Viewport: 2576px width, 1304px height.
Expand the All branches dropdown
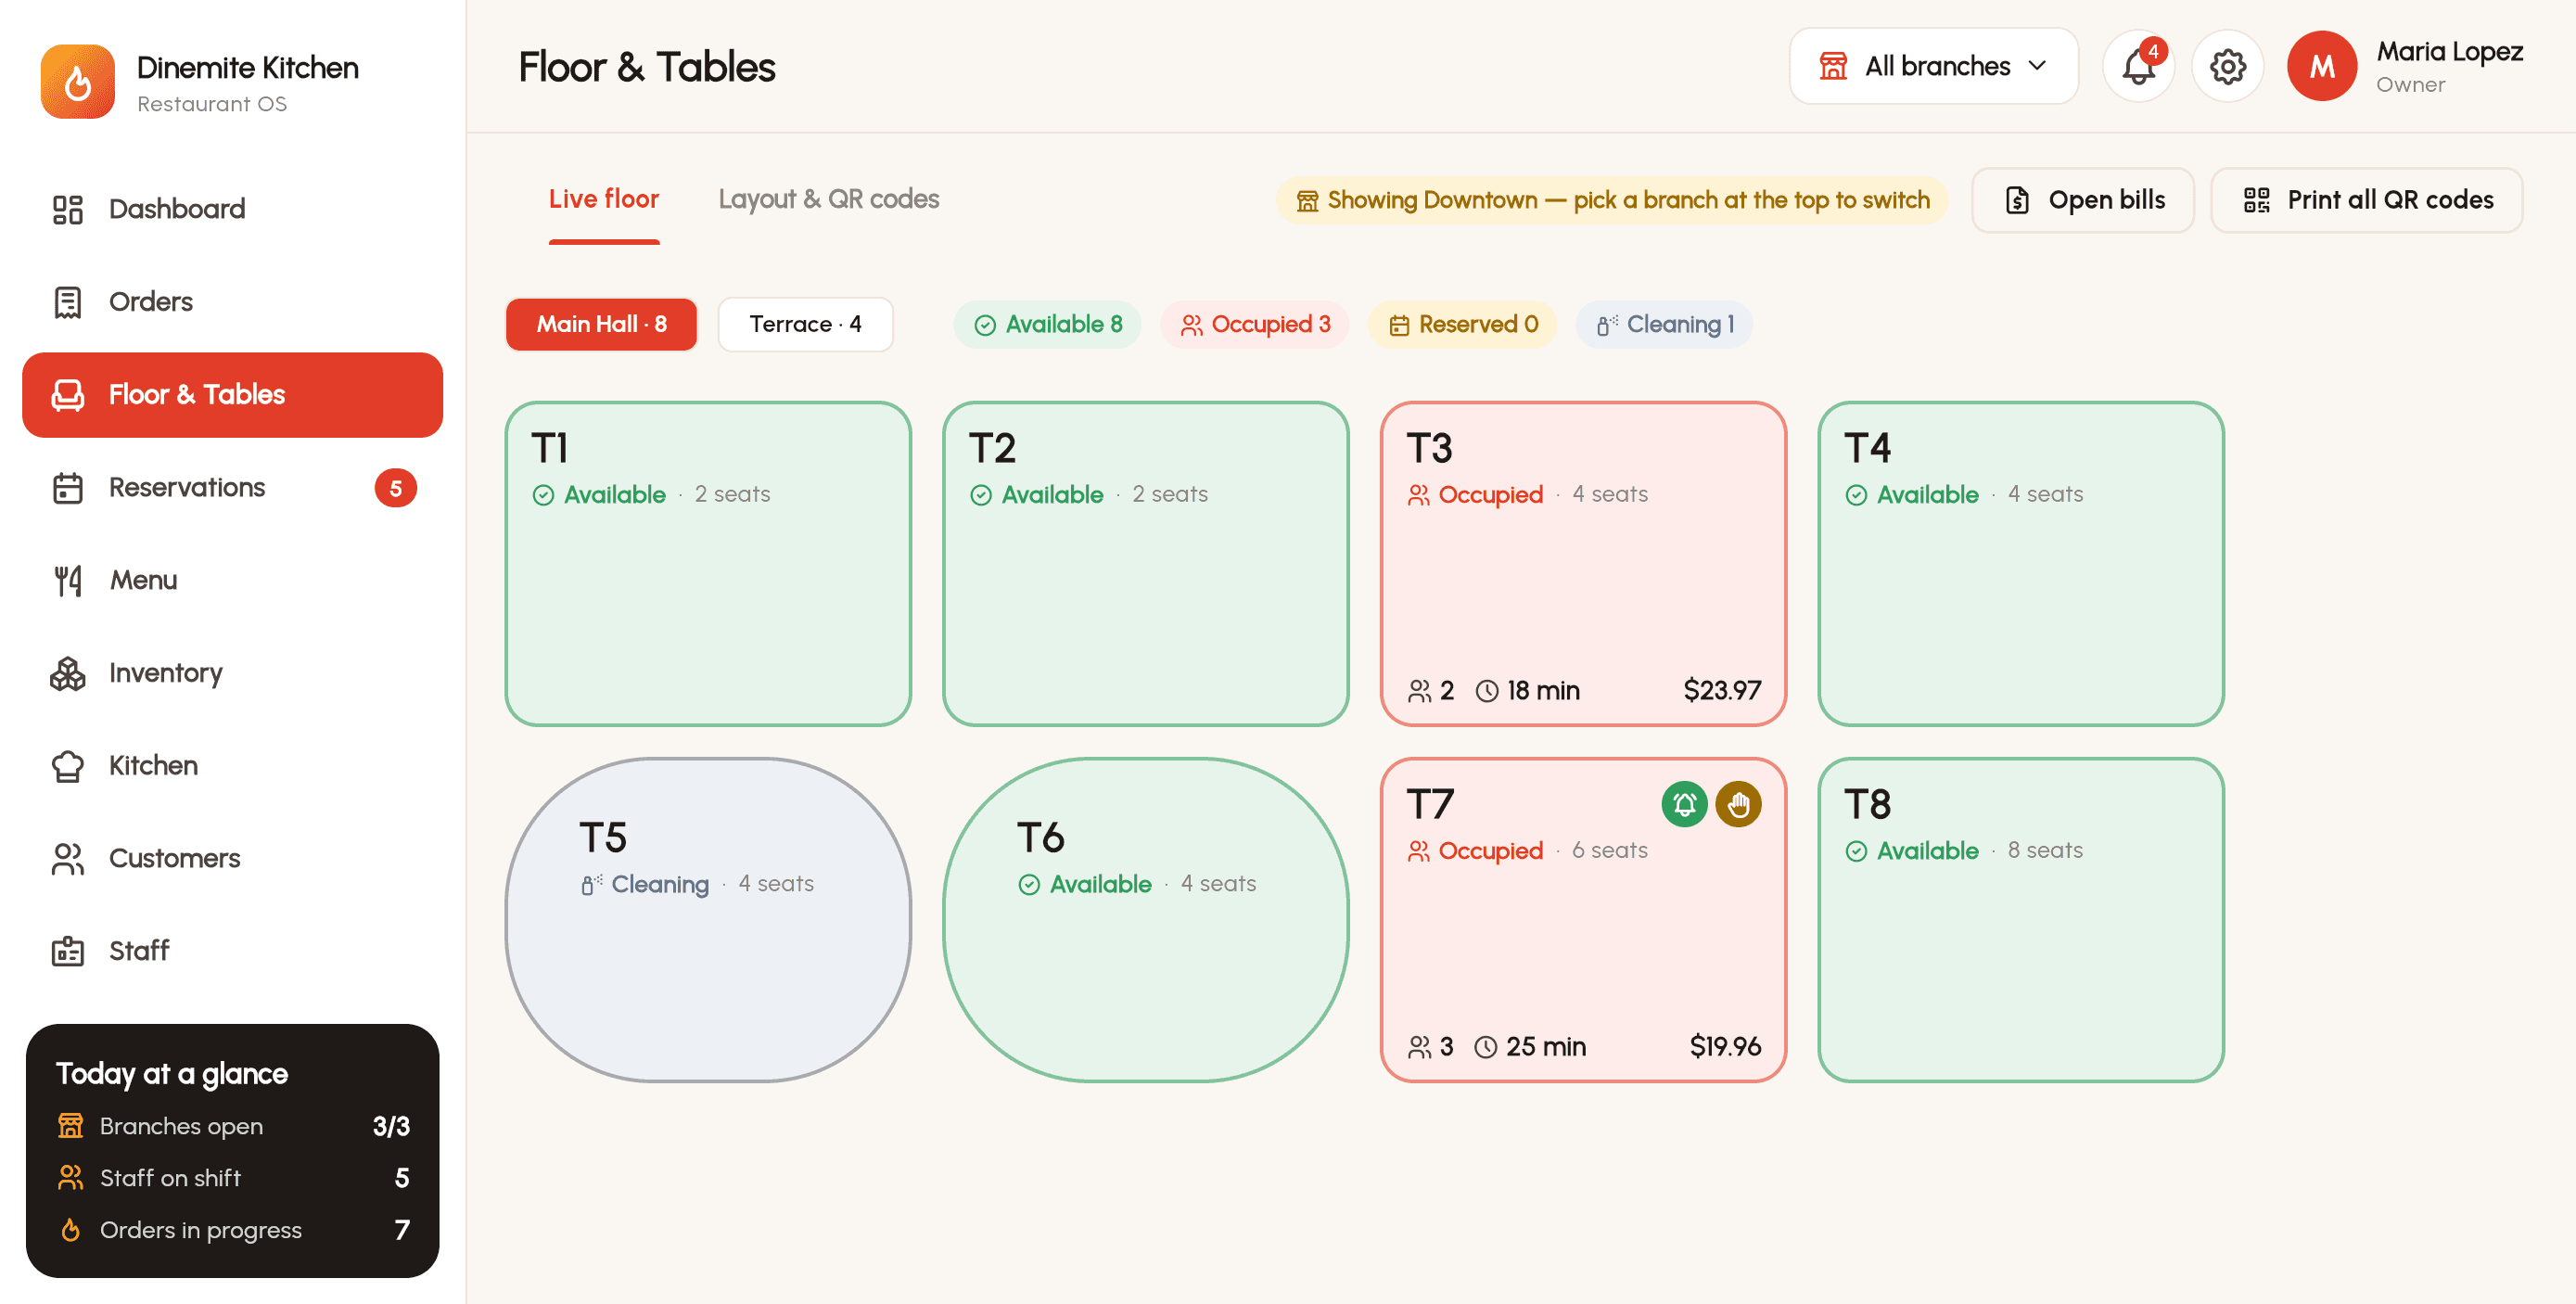(x=1933, y=66)
